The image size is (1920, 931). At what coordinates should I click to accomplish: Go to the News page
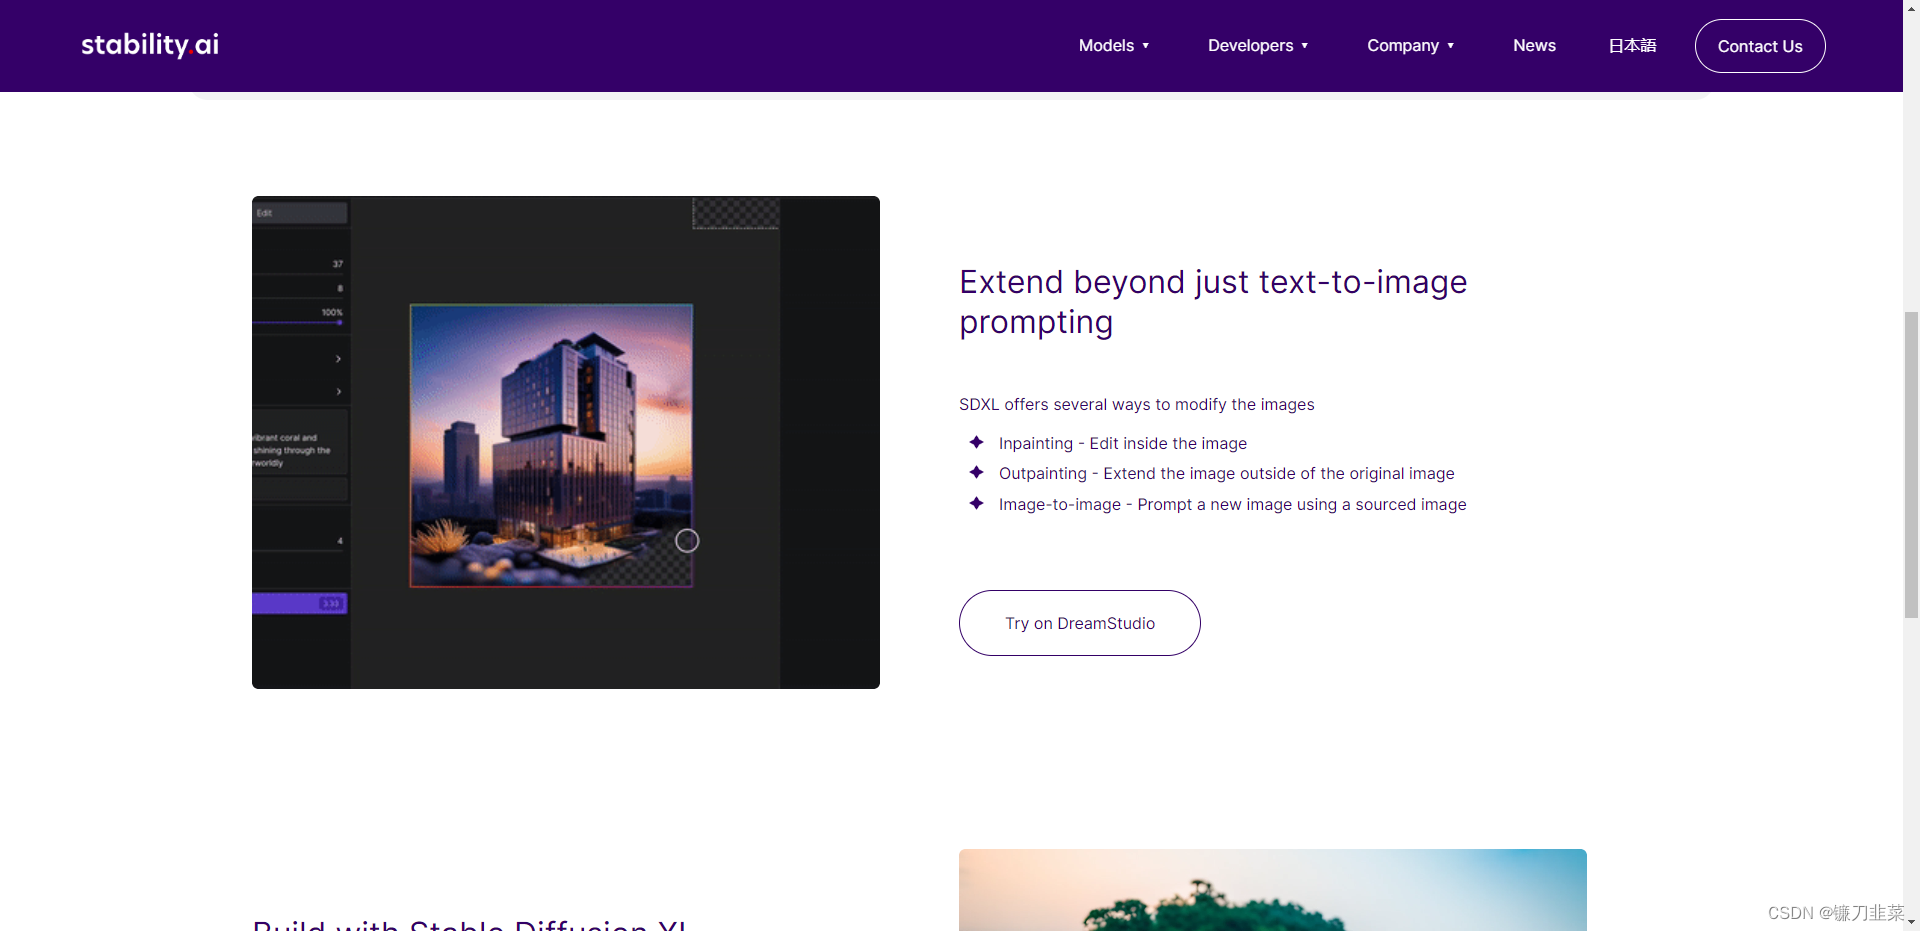click(x=1534, y=46)
